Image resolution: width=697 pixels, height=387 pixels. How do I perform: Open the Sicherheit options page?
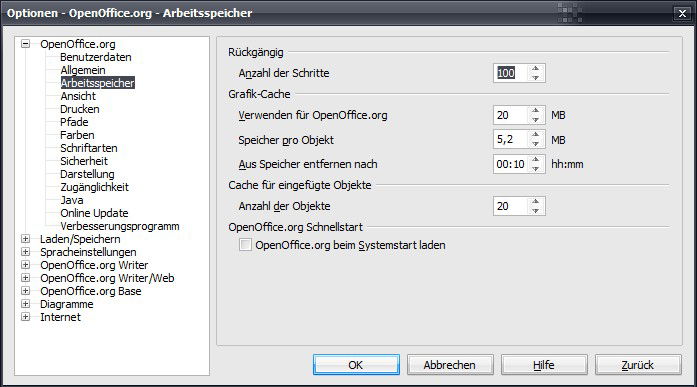pyautogui.click(x=84, y=161)
